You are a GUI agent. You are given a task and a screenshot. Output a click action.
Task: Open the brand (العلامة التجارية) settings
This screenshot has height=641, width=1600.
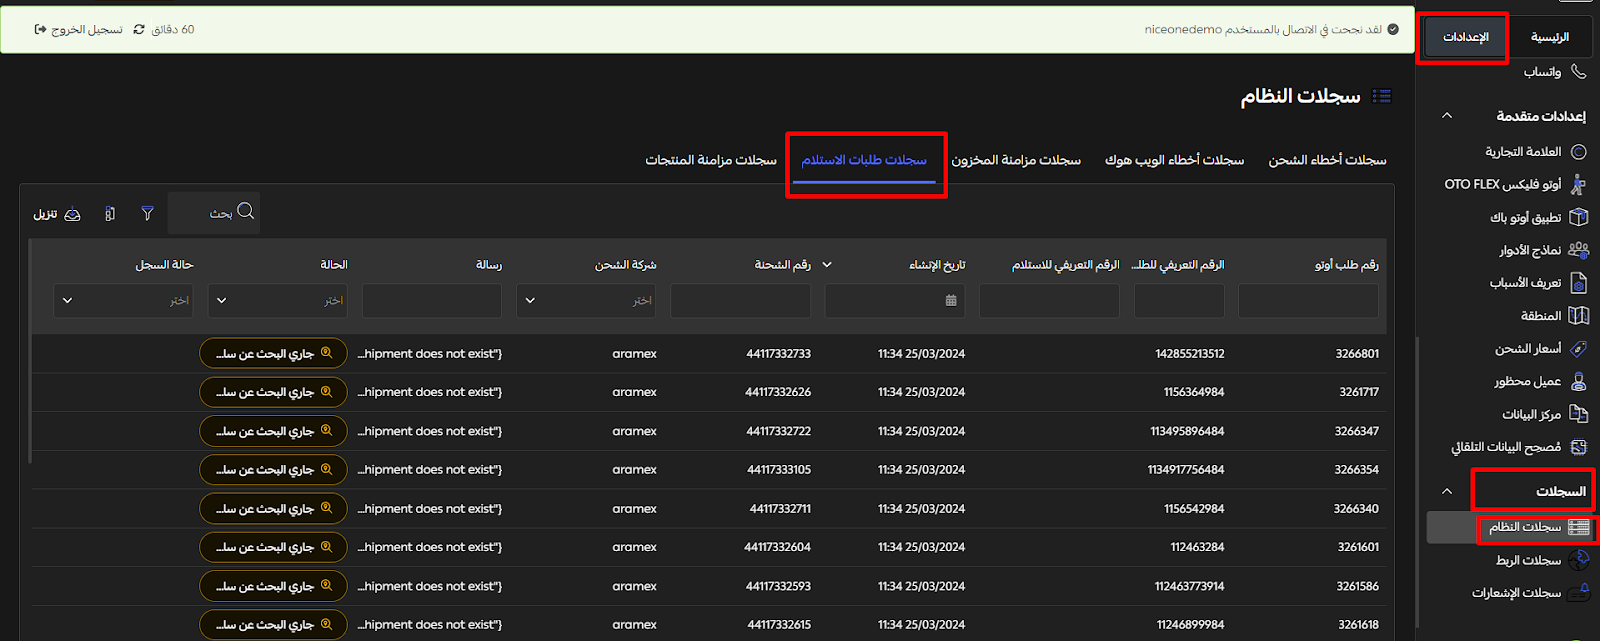click(1535, 152)
